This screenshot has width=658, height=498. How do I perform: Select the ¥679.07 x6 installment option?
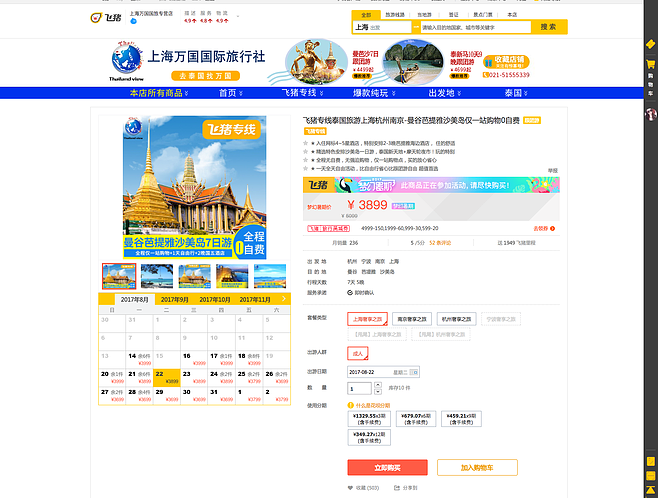pos(416,419)
